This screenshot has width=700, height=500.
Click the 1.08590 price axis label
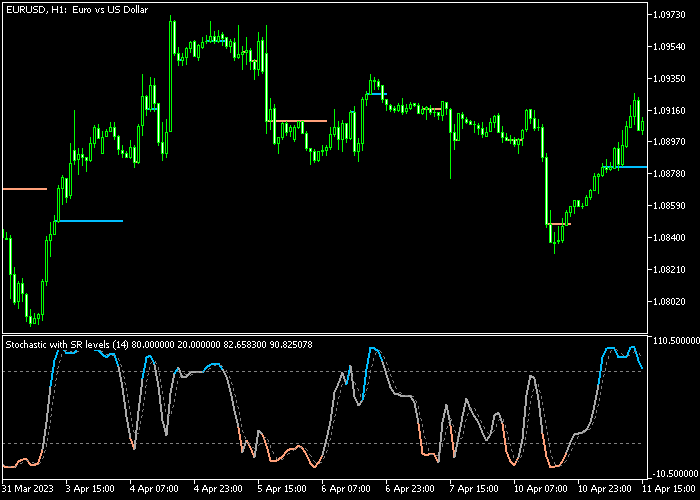tap(669, 206)
